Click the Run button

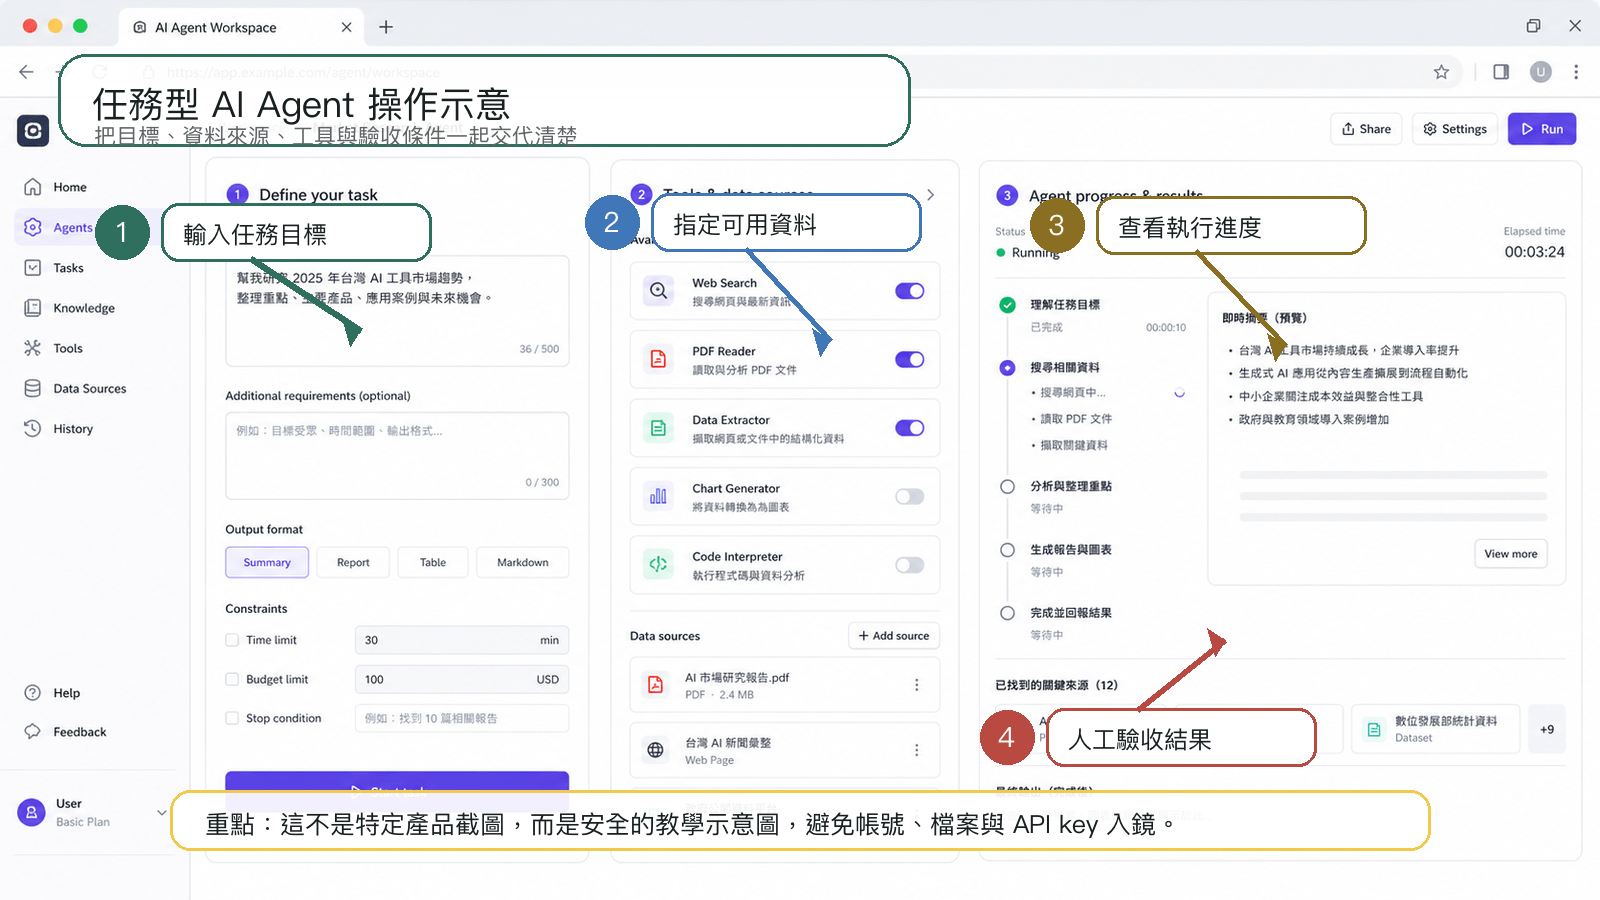click(1542, 129)
